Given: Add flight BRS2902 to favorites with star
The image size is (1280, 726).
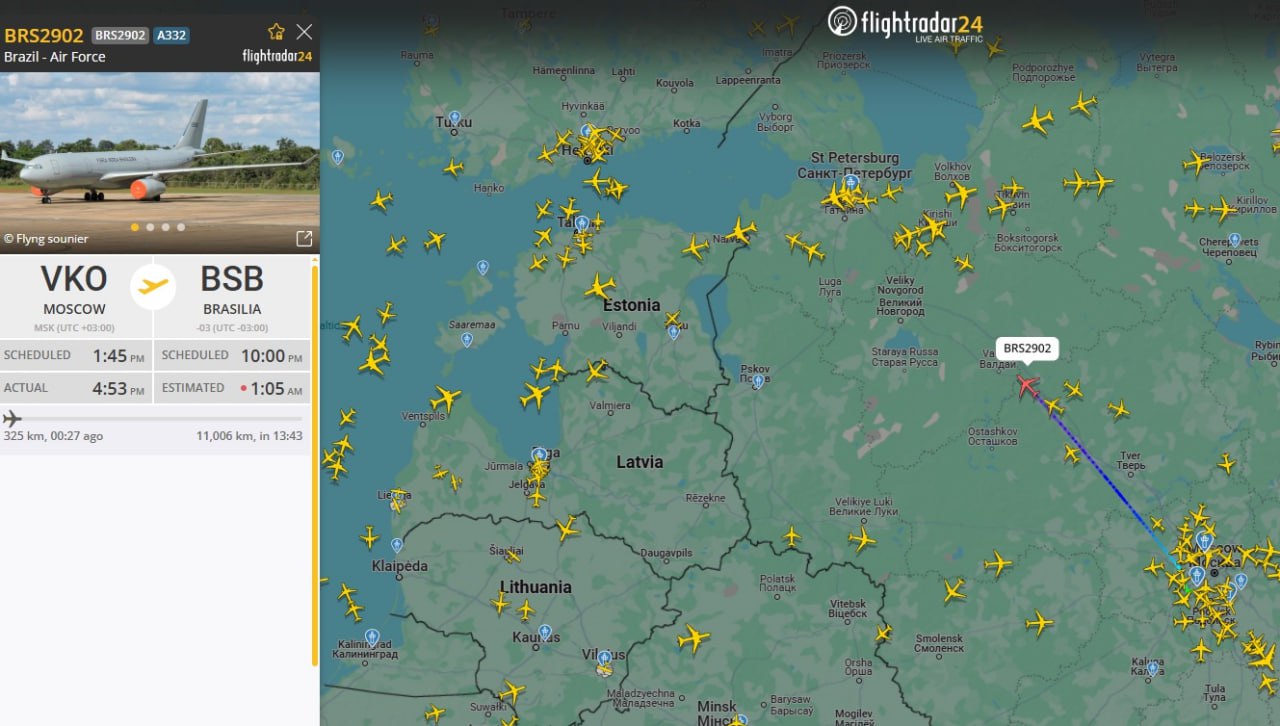Looking at the screenshot, I should point(277,31).
